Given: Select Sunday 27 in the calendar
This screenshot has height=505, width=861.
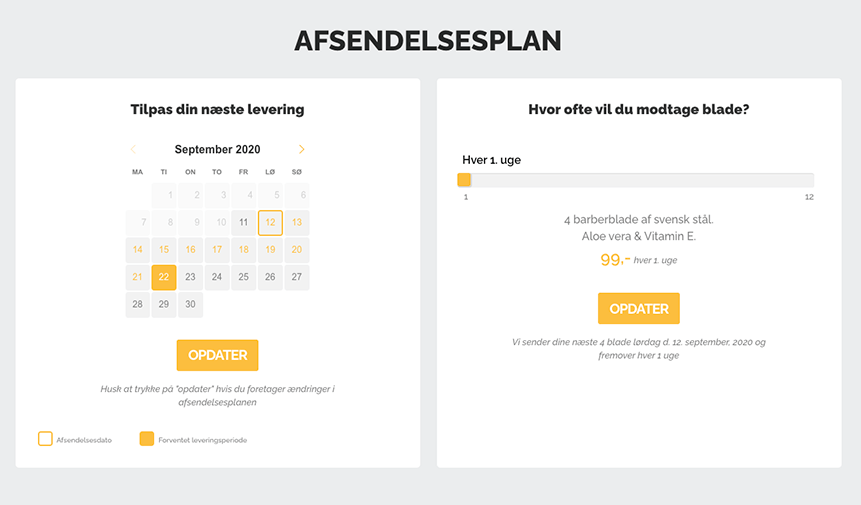Looking at the screenshot, I should tap(297, 277).
